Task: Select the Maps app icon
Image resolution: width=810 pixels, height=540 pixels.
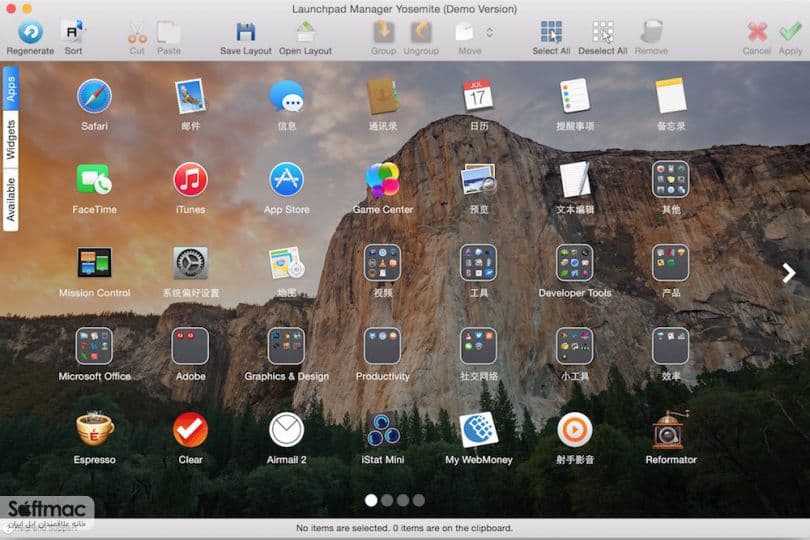Action: point(287,263)
